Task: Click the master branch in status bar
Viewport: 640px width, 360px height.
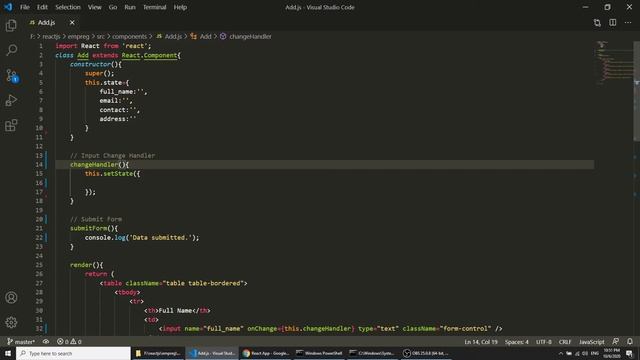Action: click(21, 342)
